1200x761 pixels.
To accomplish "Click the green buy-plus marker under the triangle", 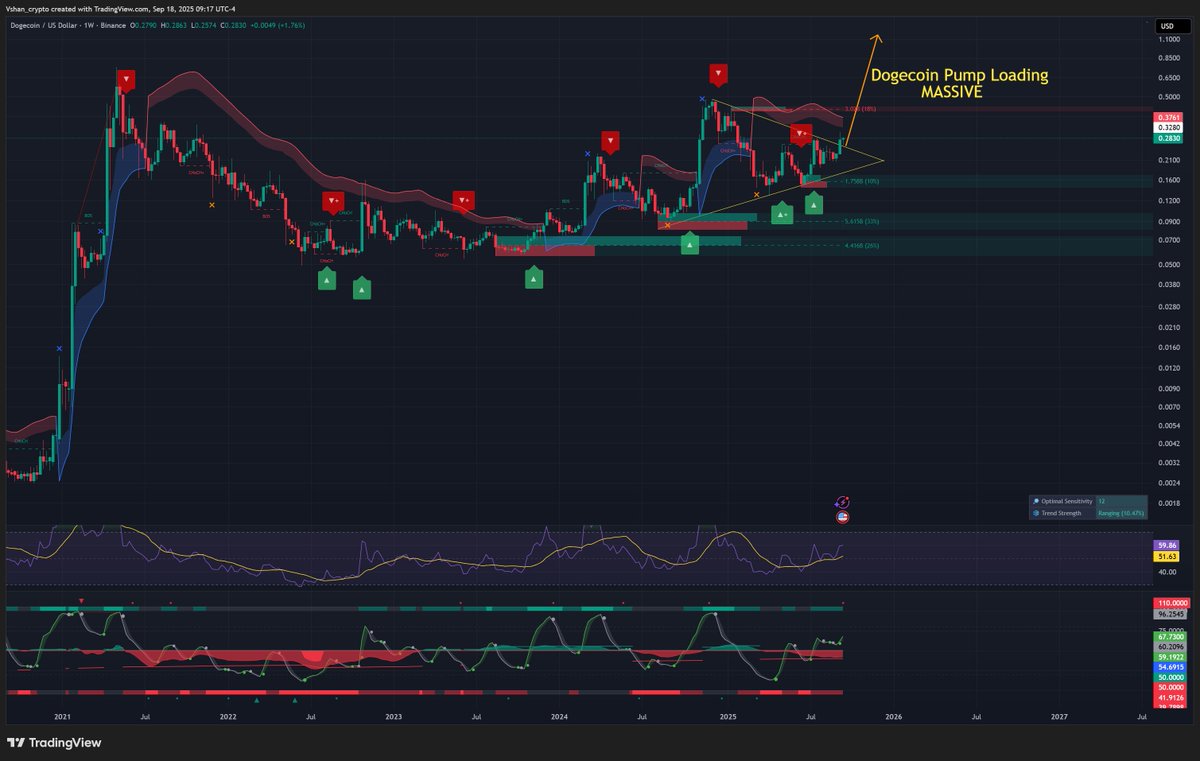I will click(782, 214).
